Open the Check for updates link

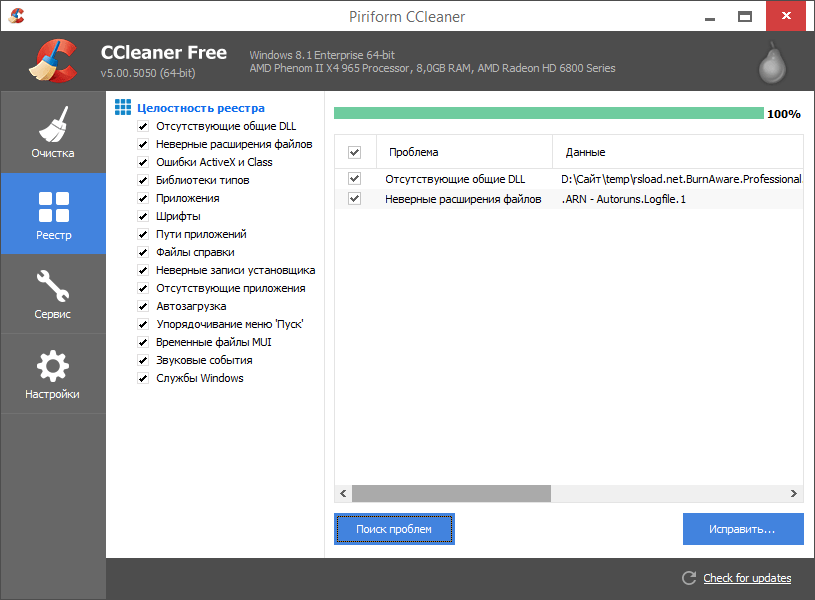tap(746, 578)
